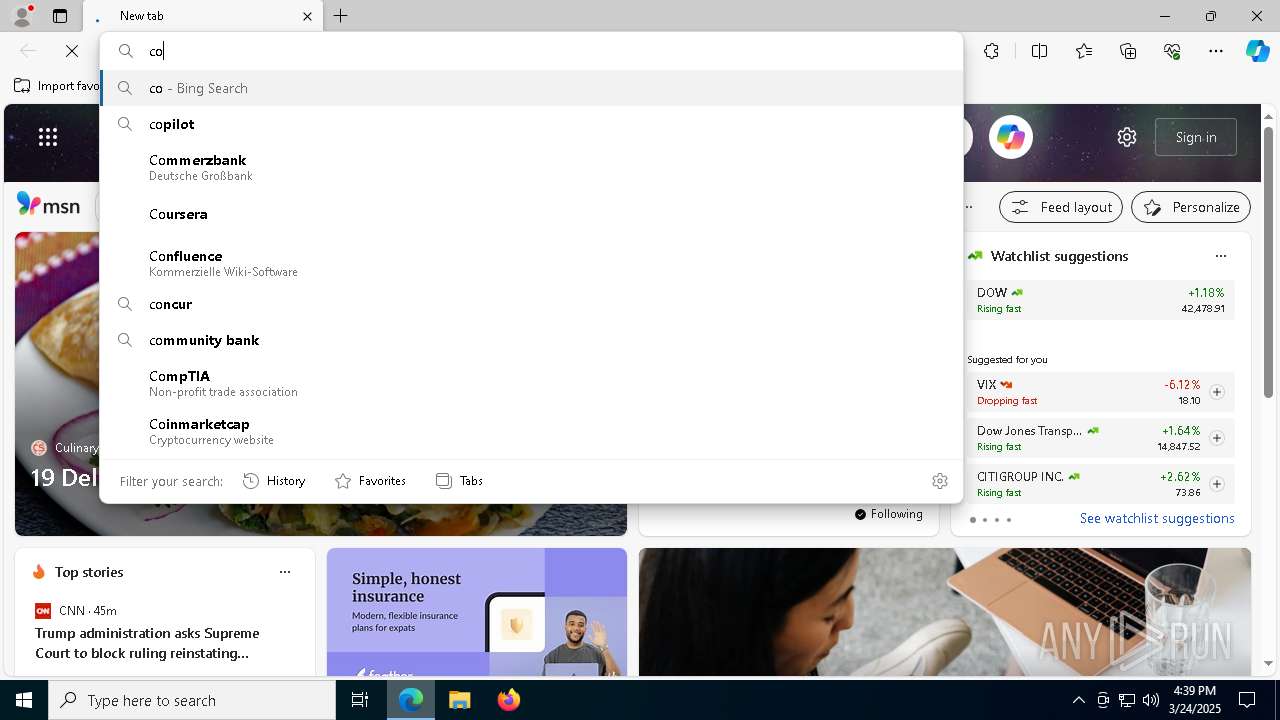This screenshot has width=1280, height=720.
Task: Open the tab actions menu icon
Action: pos(60,16)
